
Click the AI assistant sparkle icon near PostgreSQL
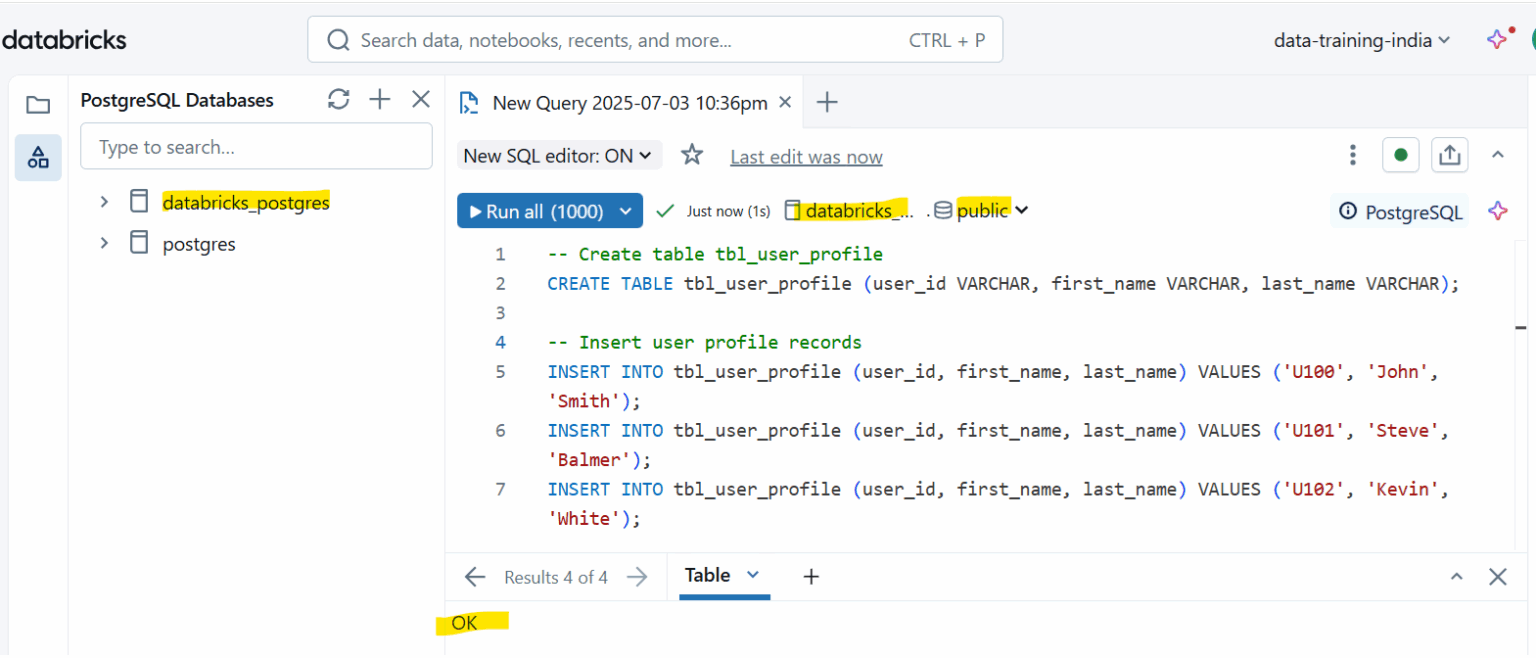[1497, 211]
